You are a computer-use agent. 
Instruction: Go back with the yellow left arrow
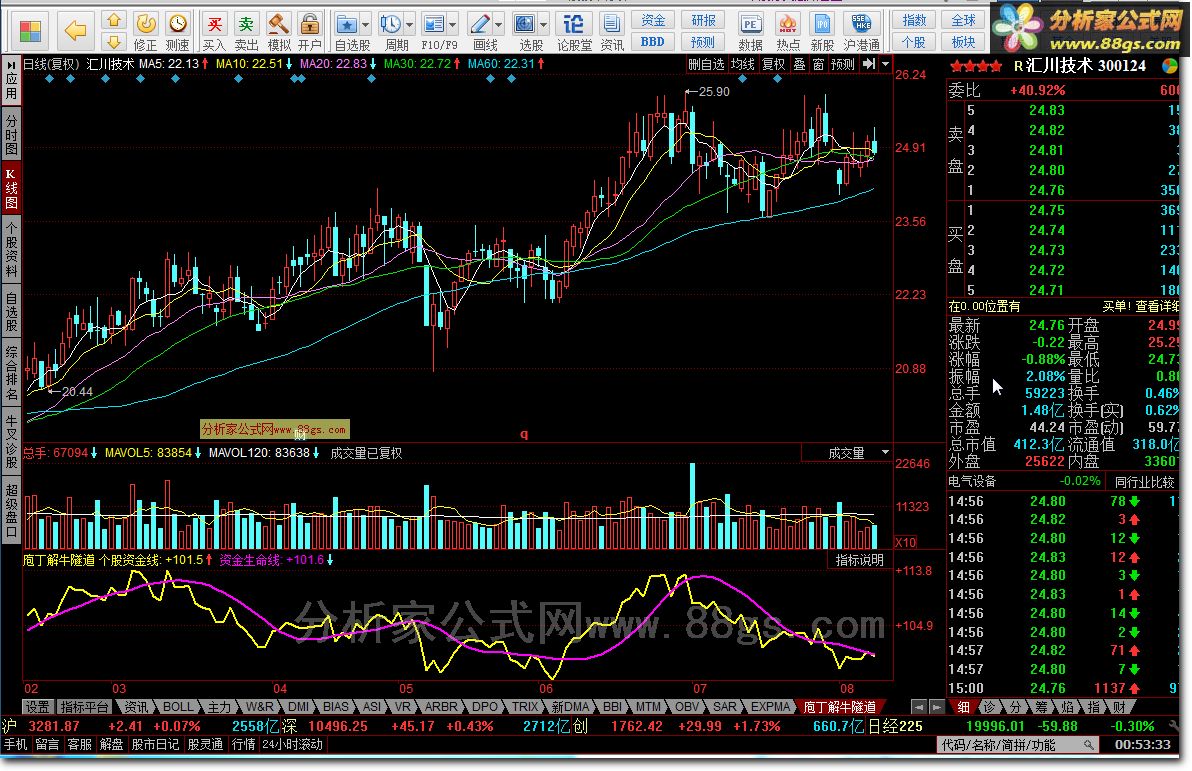pos(75,31)
